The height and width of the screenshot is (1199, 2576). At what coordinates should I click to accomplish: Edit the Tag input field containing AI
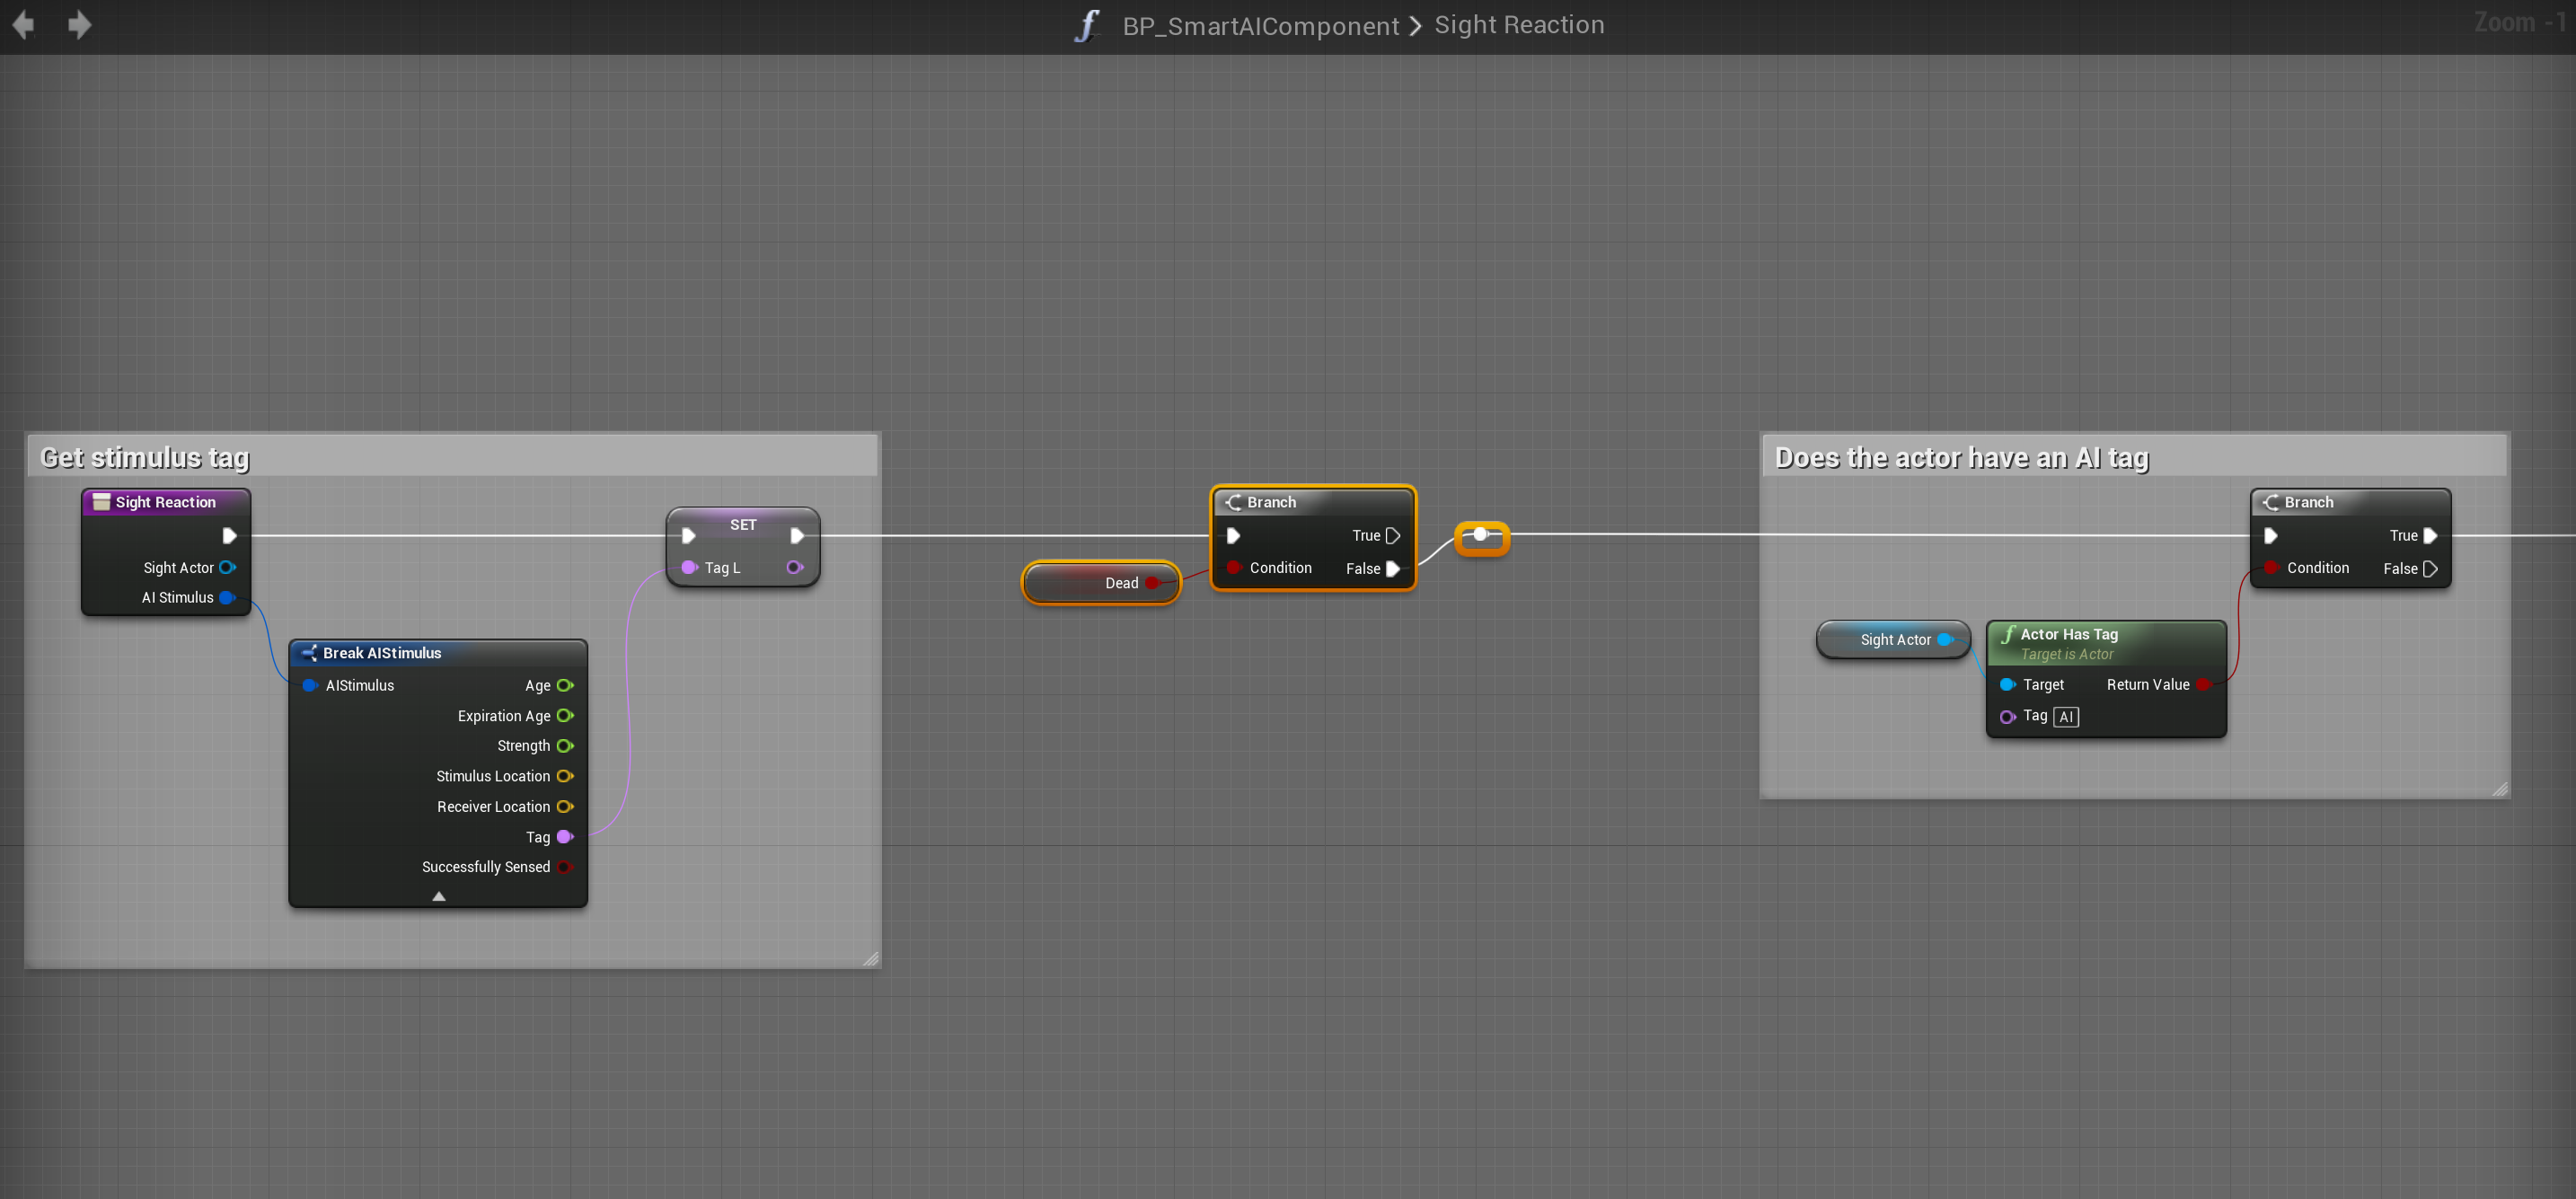click(2065, 716)
